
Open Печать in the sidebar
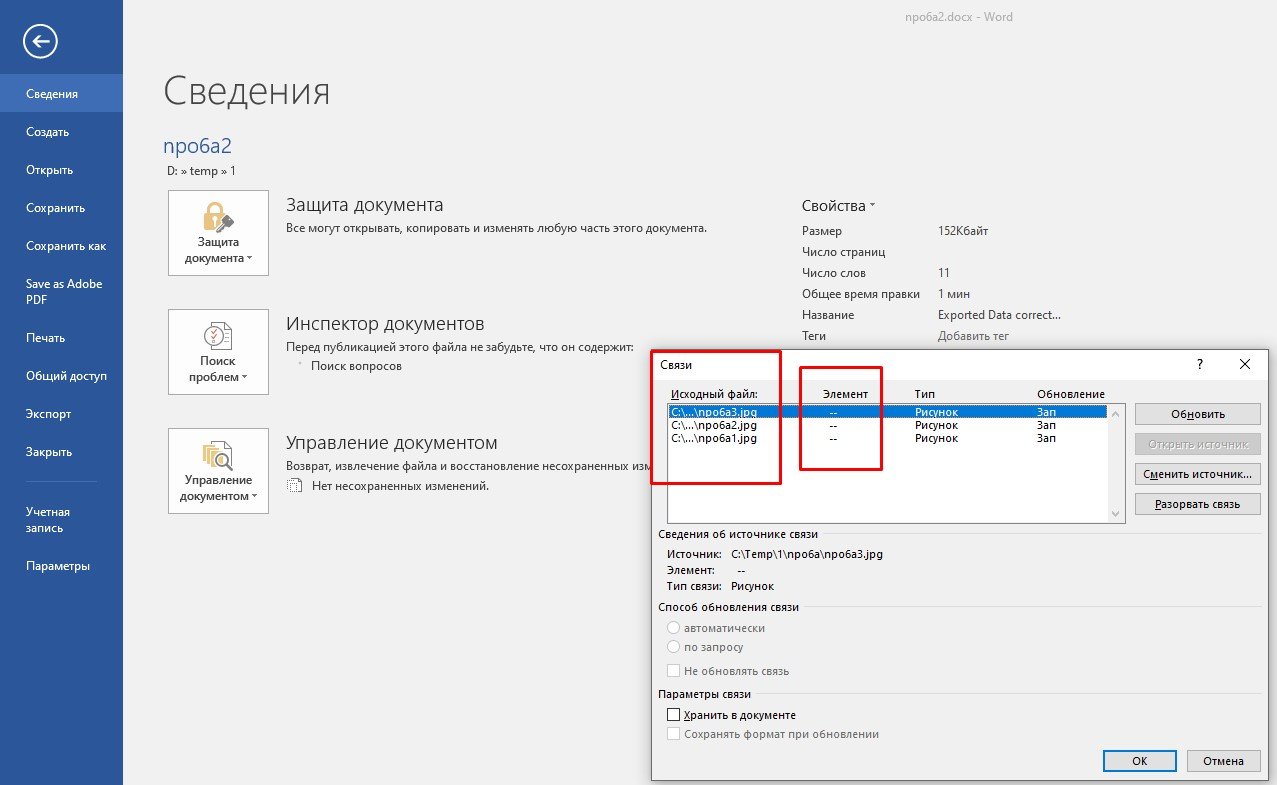pos(61,338)
